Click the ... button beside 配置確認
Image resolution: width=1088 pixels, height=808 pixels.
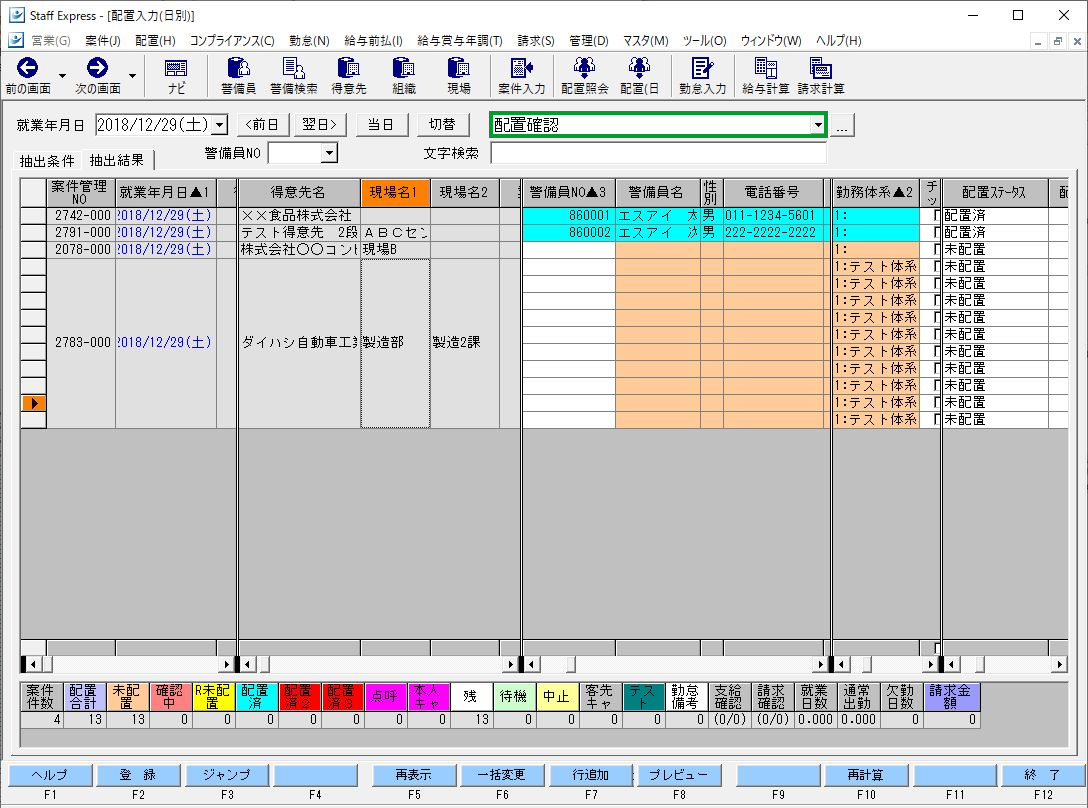pyautogui.click(x=842, y=126)
